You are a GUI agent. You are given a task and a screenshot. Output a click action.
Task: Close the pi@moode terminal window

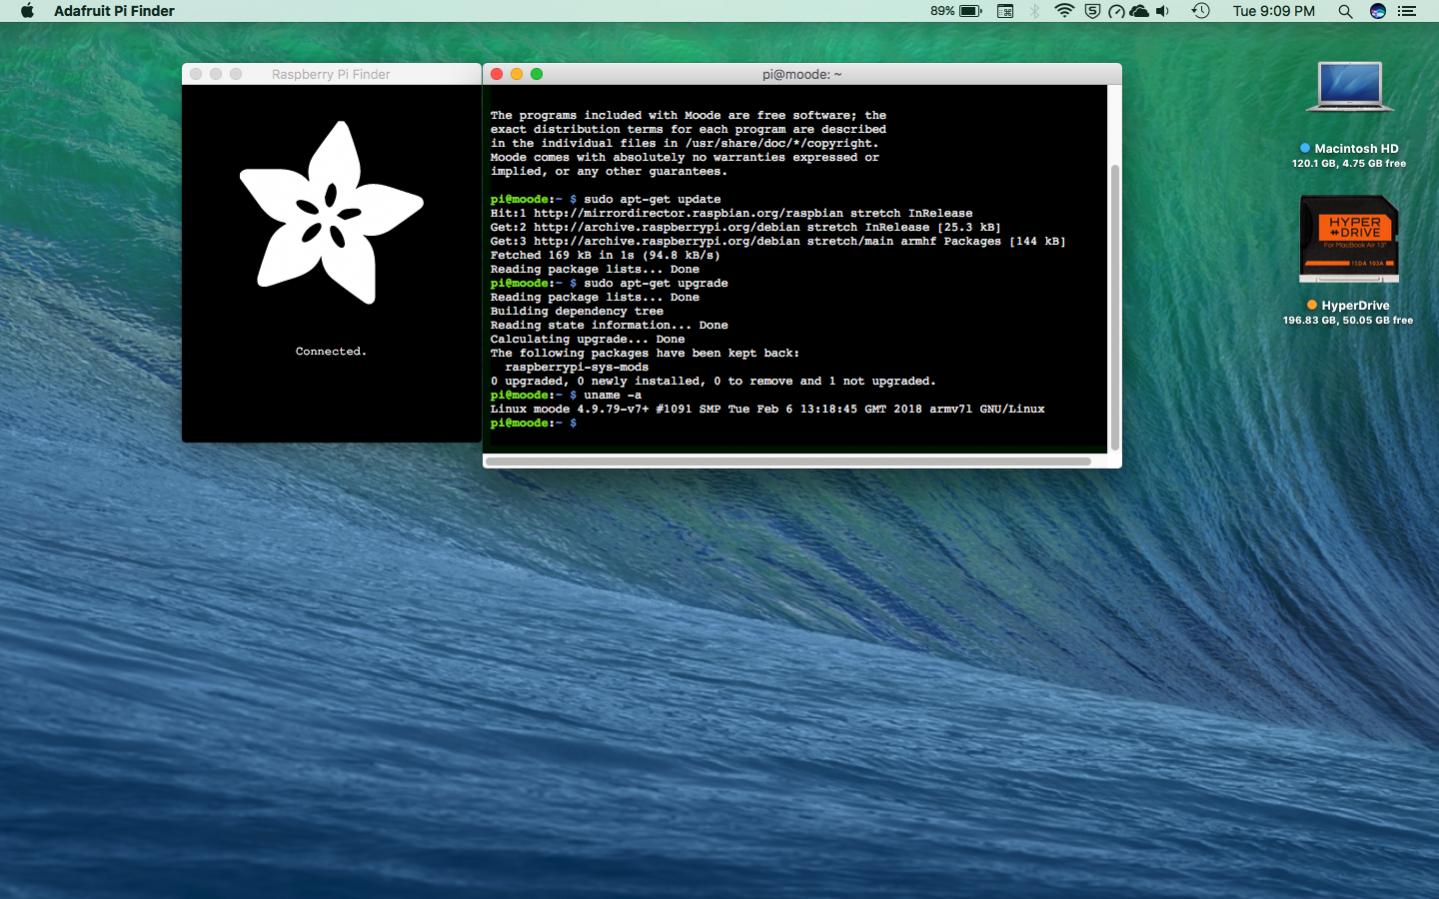click(x=497, y=74)
